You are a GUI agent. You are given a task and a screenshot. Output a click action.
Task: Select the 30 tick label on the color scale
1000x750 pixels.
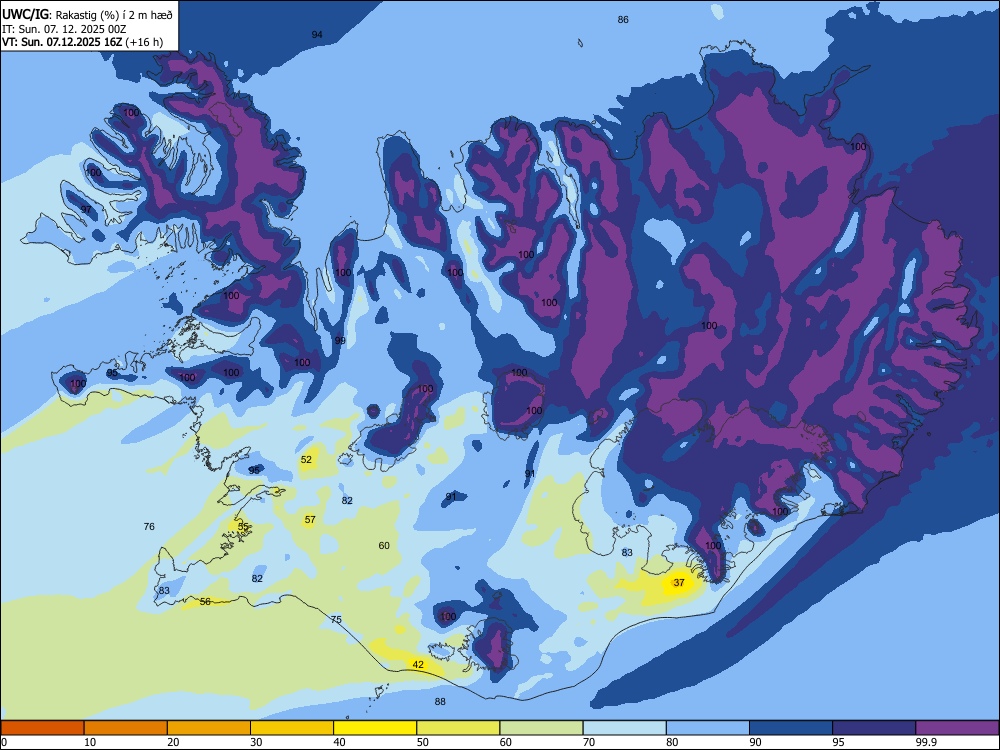point(256,742)
